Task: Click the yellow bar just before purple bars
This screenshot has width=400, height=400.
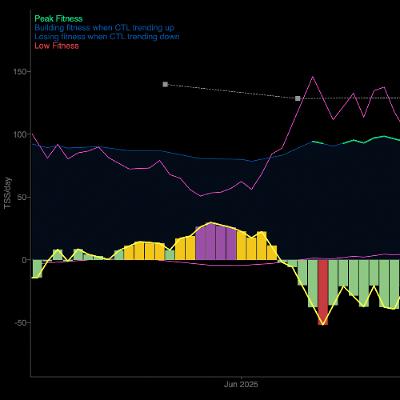Action: [190, 248]
